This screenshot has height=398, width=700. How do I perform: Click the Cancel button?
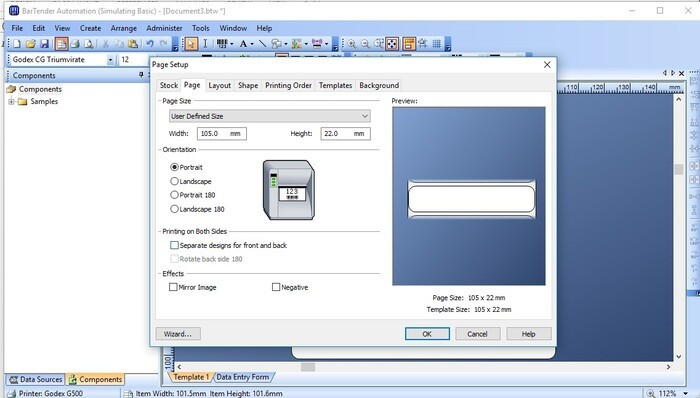(x=478, y=334)
